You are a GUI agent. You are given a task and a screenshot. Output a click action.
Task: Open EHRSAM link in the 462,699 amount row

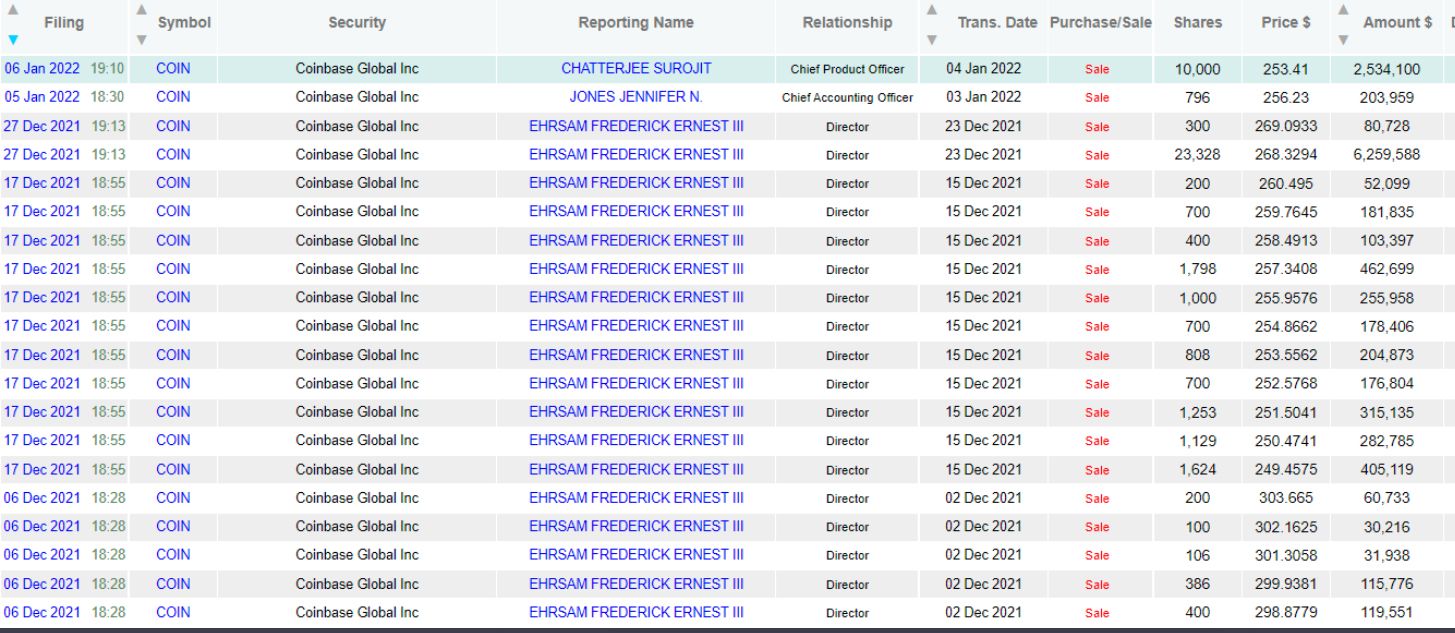636,269
